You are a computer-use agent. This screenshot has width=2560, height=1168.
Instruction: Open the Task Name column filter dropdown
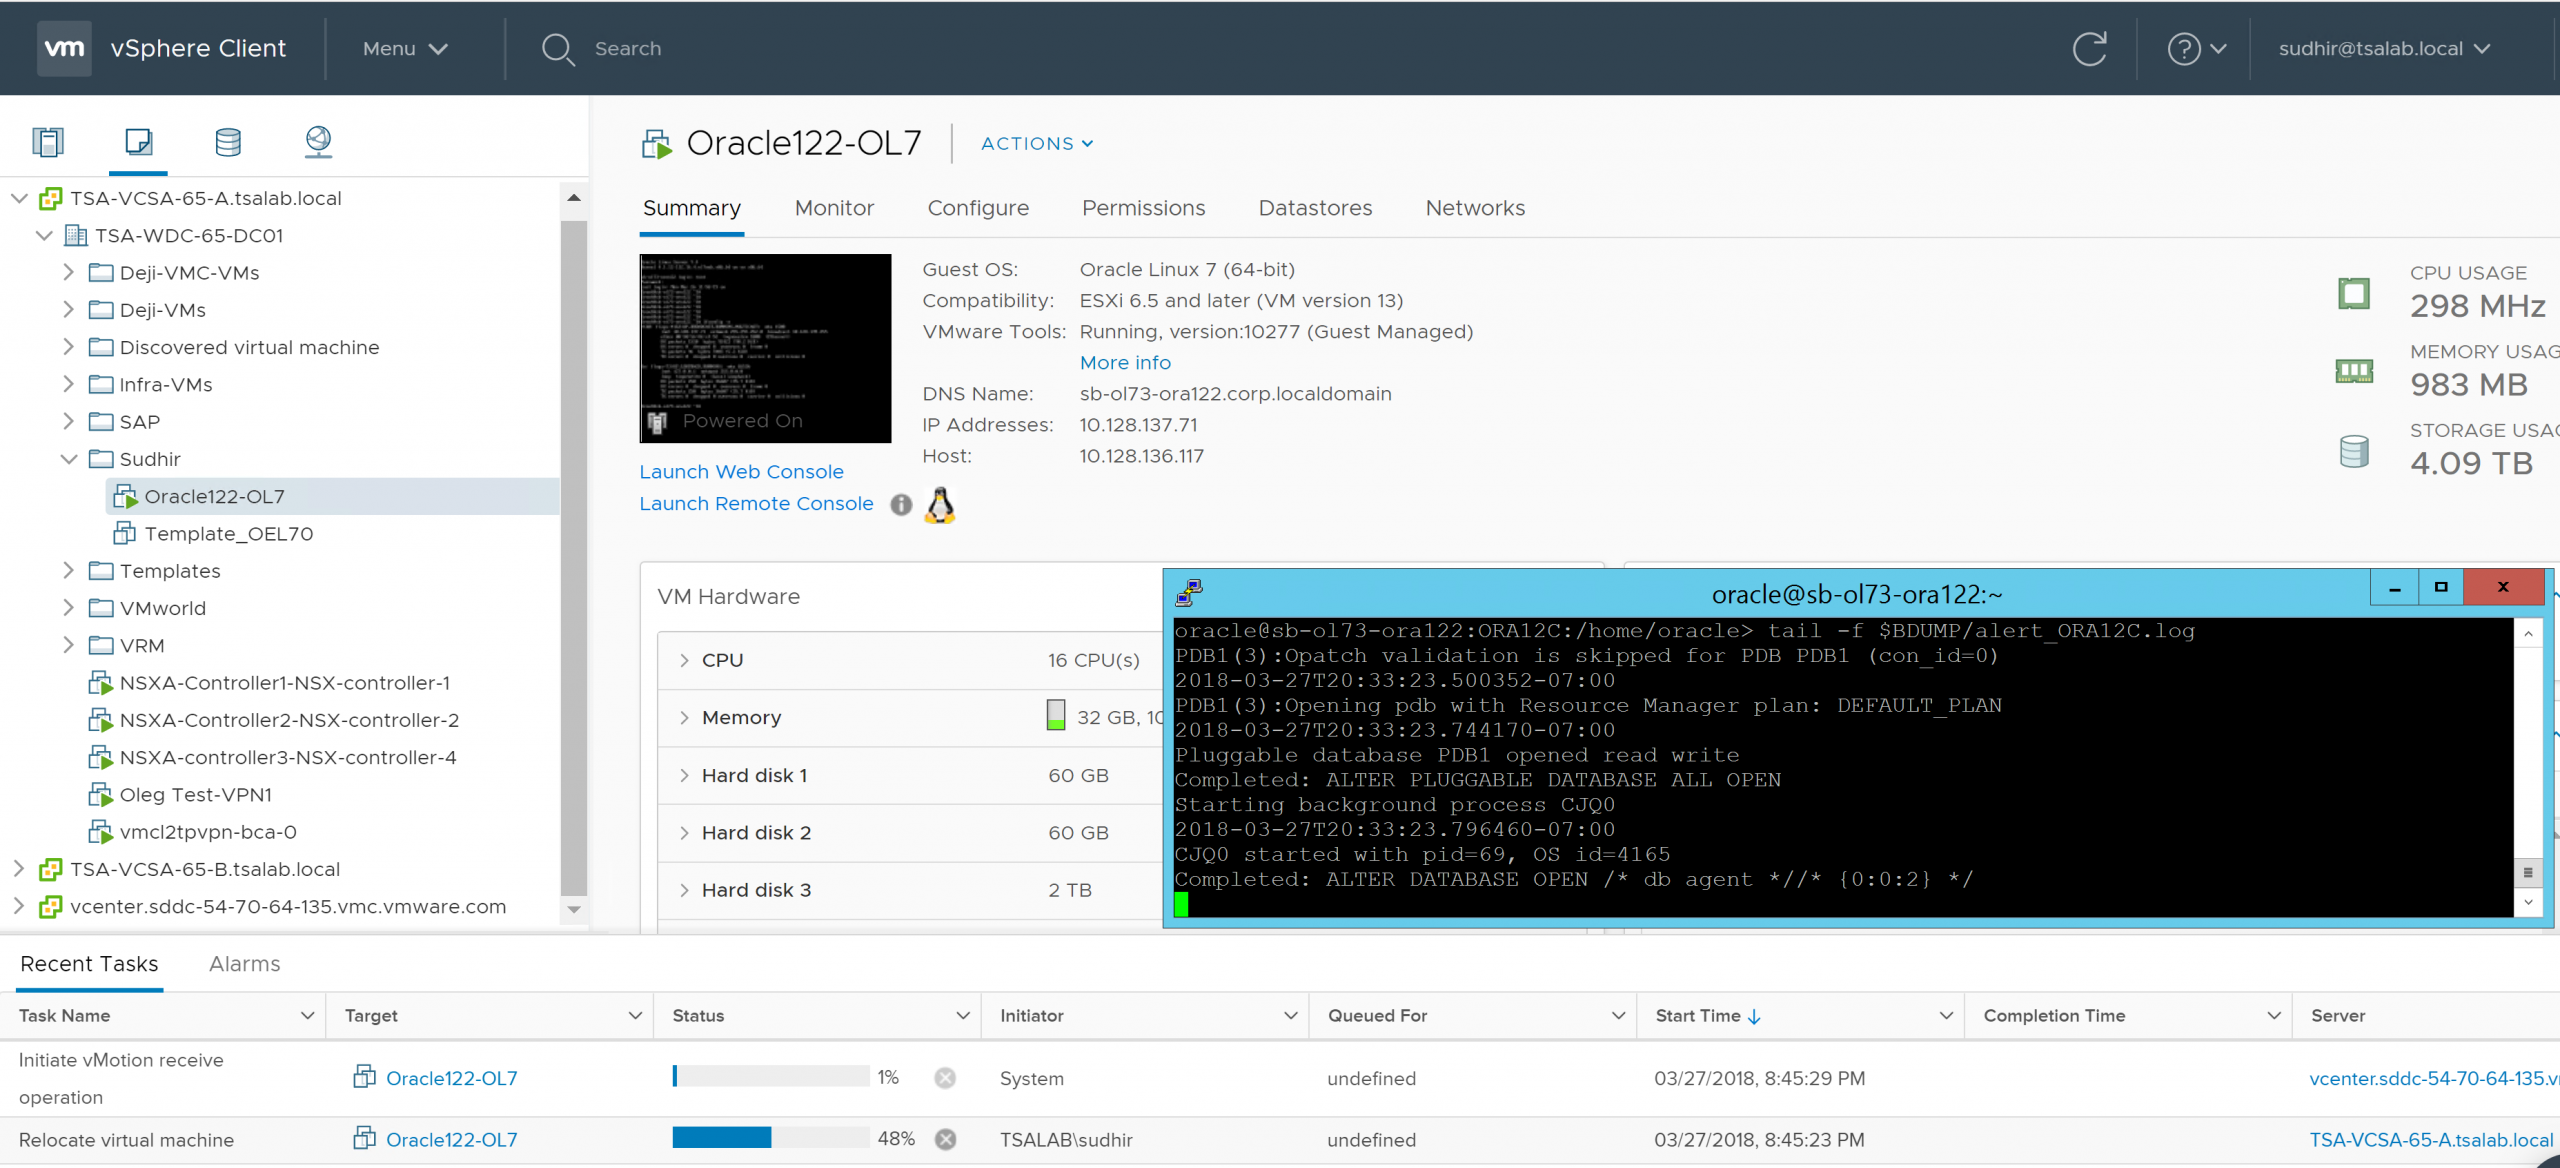307,1016
